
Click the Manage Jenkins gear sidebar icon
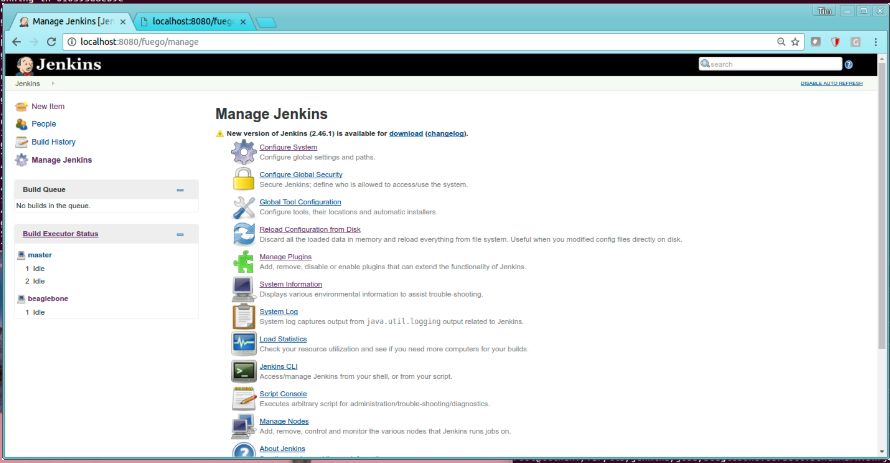click(22, 160)
